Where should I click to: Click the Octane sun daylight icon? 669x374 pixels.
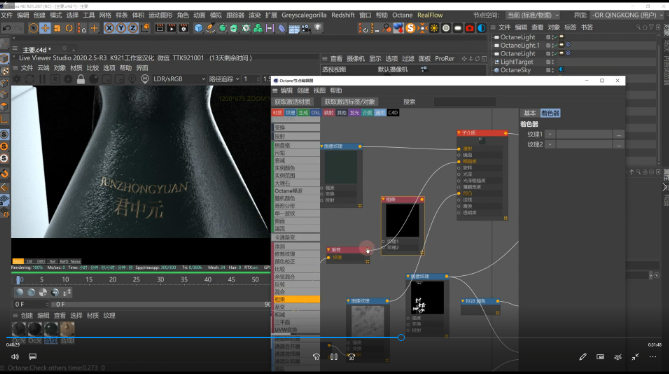point(434,28)
